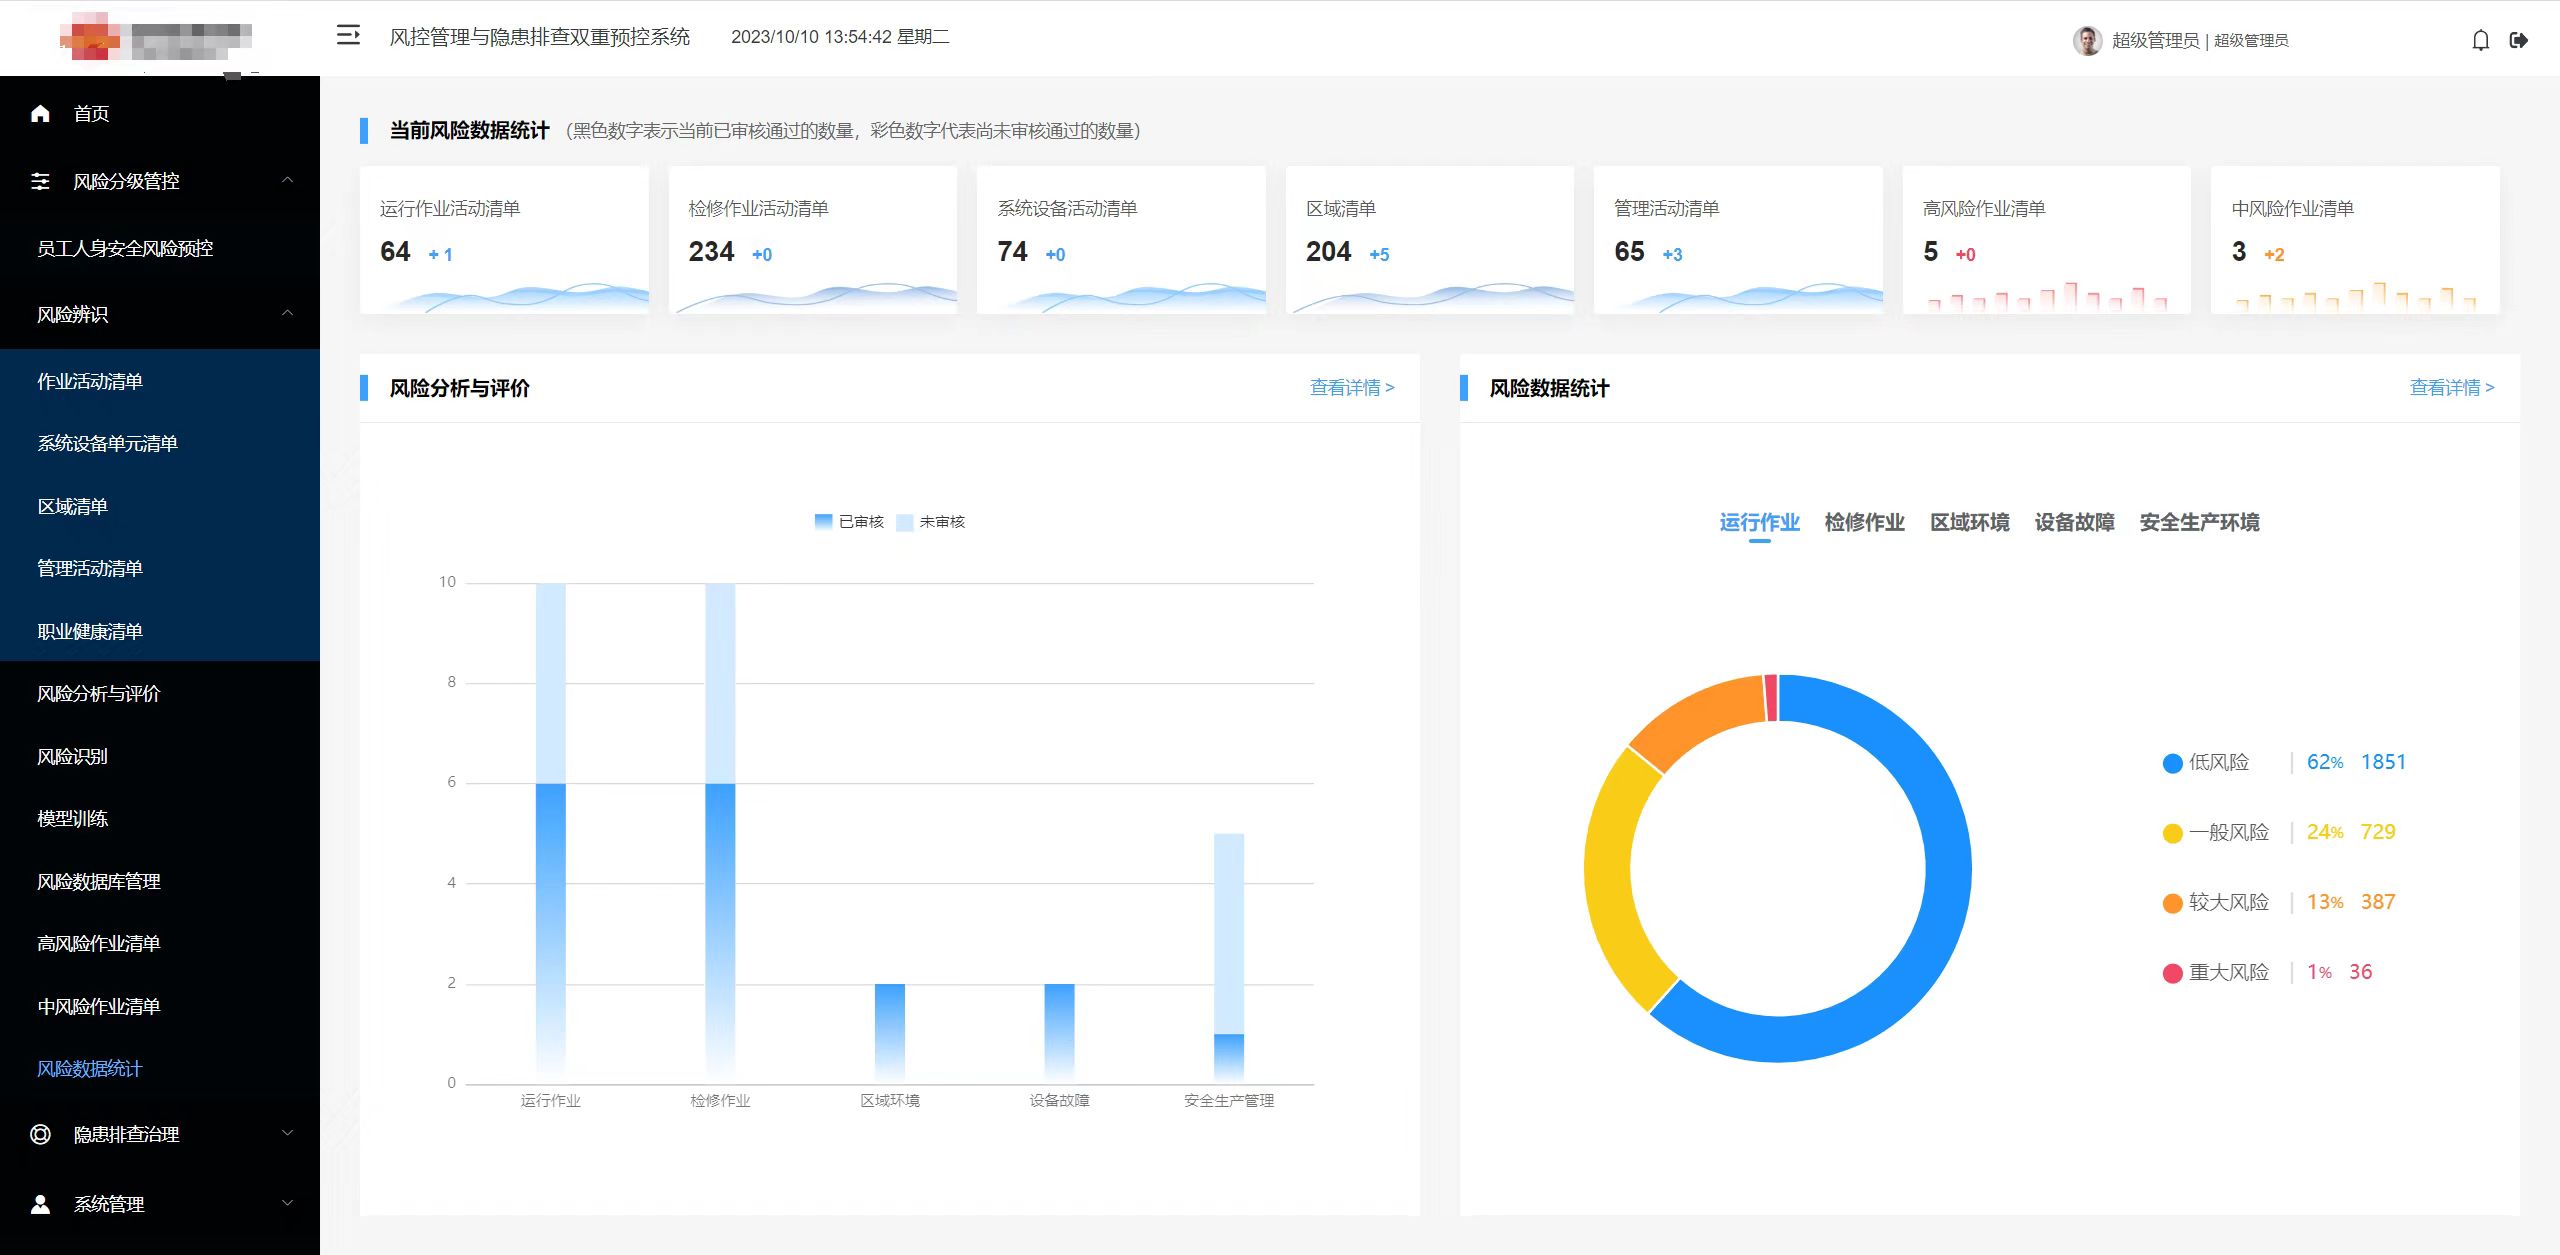This screenshot has height=1255, width=2560.
Task: Open 系统设备单元清单 in sidebar
Action: coord(160,443)
